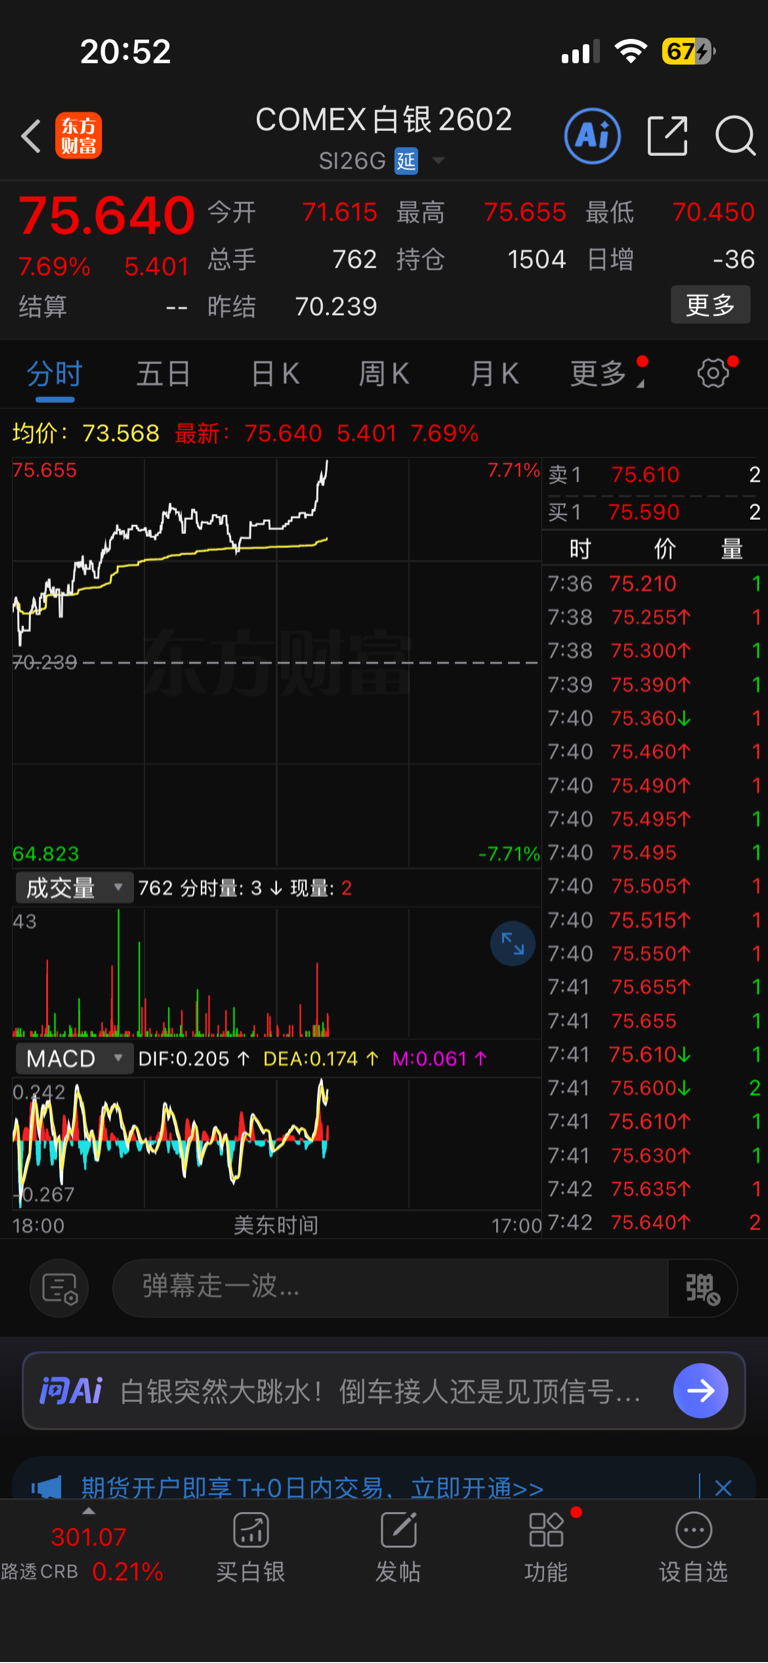Switch to the 五日 tab
The width and height of the screenshot is (768, 1663).
164,374
